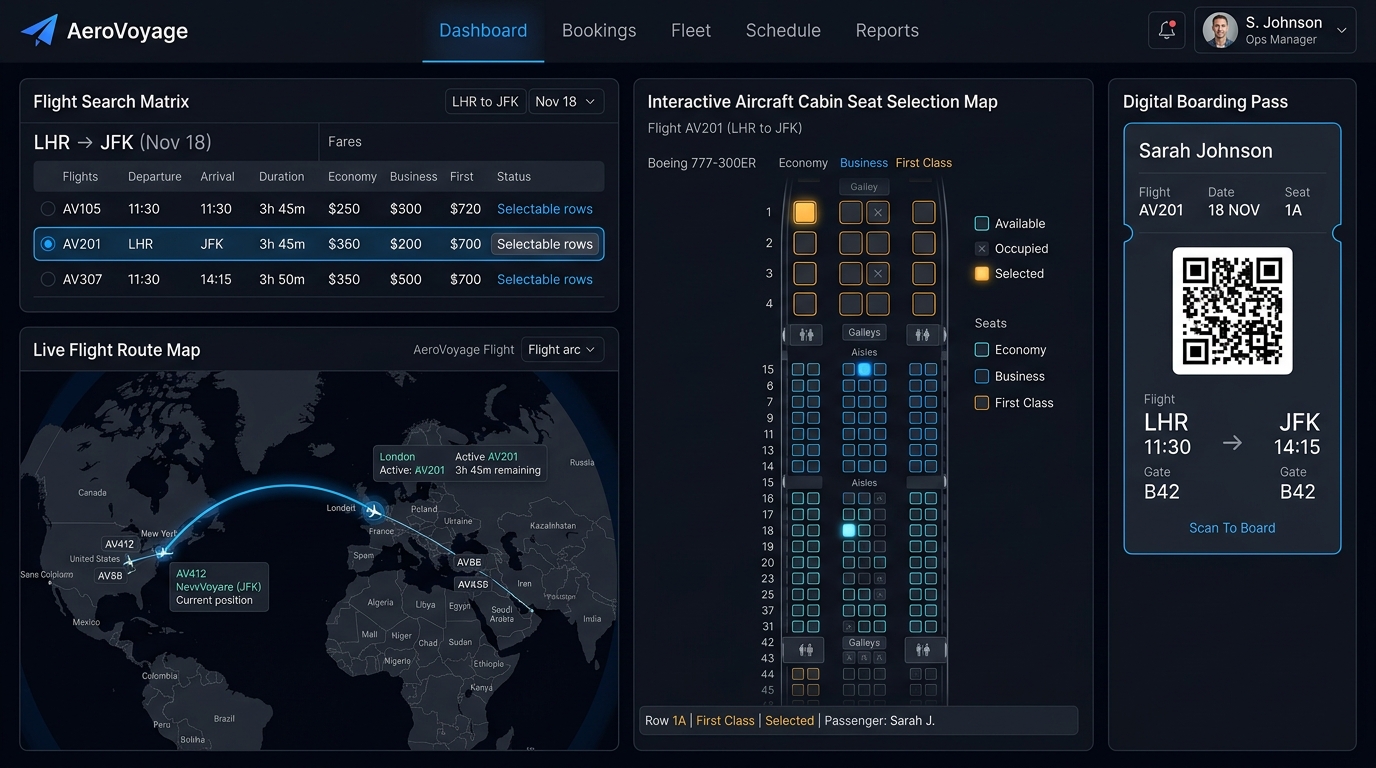Click the left lavatory icon below row 4

point(806,335)
